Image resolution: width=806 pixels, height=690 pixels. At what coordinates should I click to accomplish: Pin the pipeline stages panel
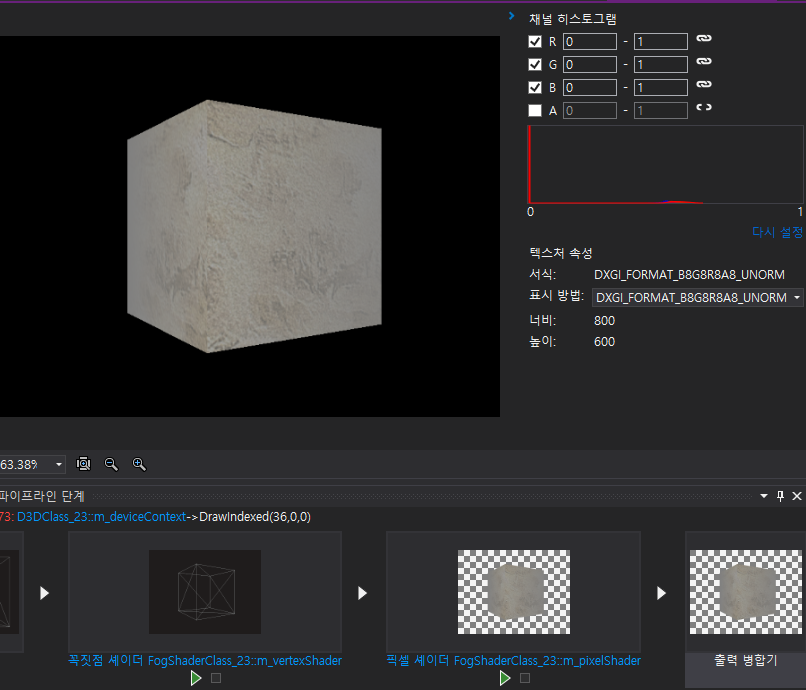780,496
